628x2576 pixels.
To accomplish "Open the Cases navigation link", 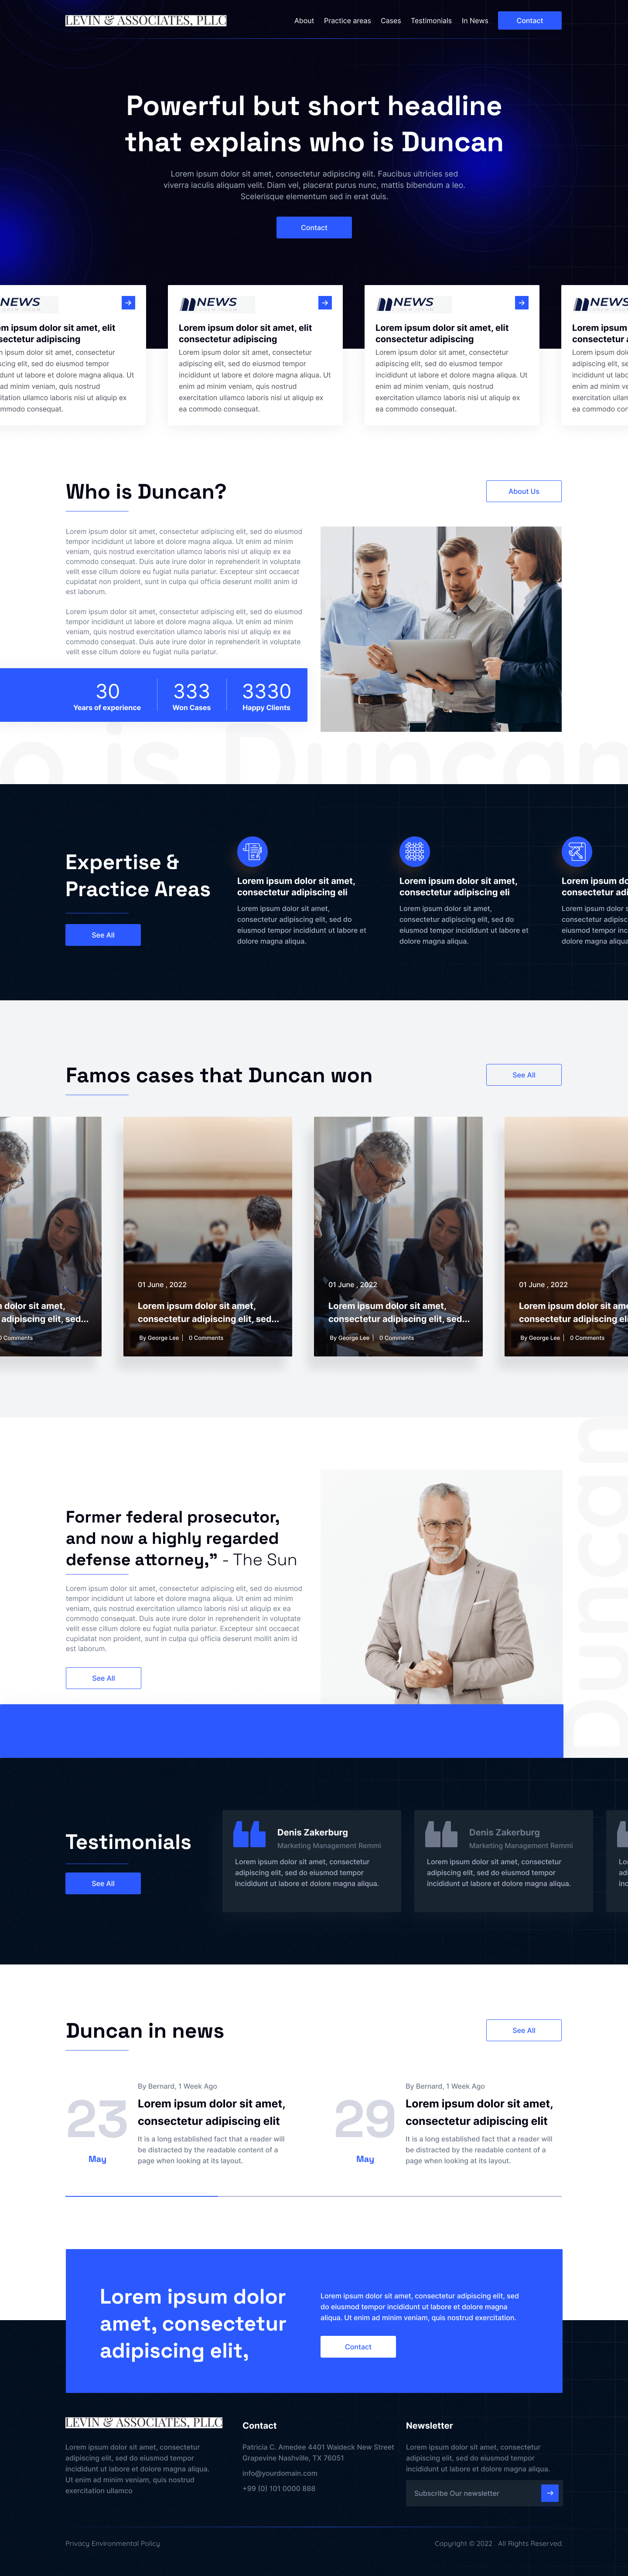I will [391, 21].
